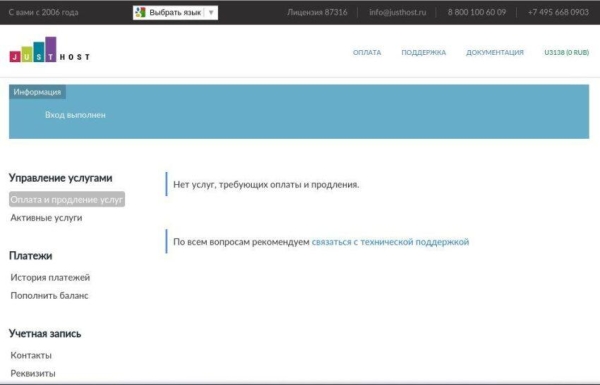The width and height of the screenshot is (600, 385).
Task: Open the ДОКУМЕНТАЦИЯ menu item
Action: point(494,52)
